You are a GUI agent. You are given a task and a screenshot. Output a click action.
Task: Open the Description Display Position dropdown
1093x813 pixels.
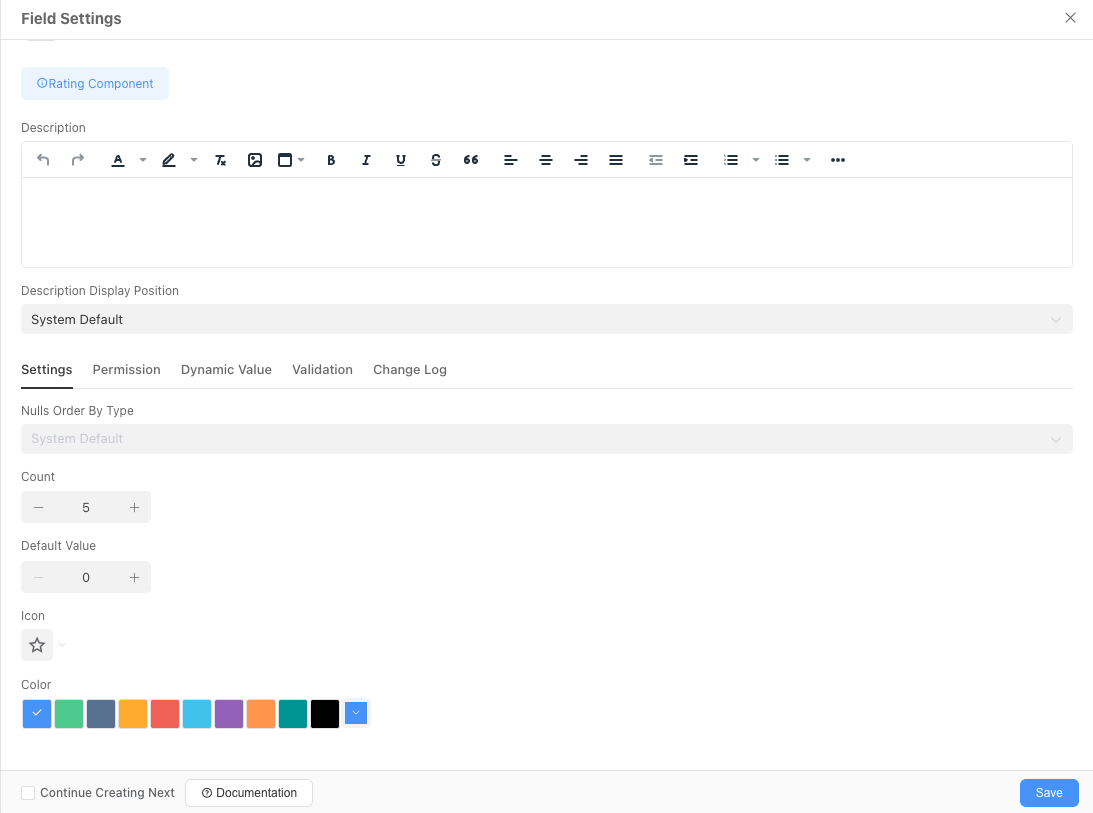546,320
